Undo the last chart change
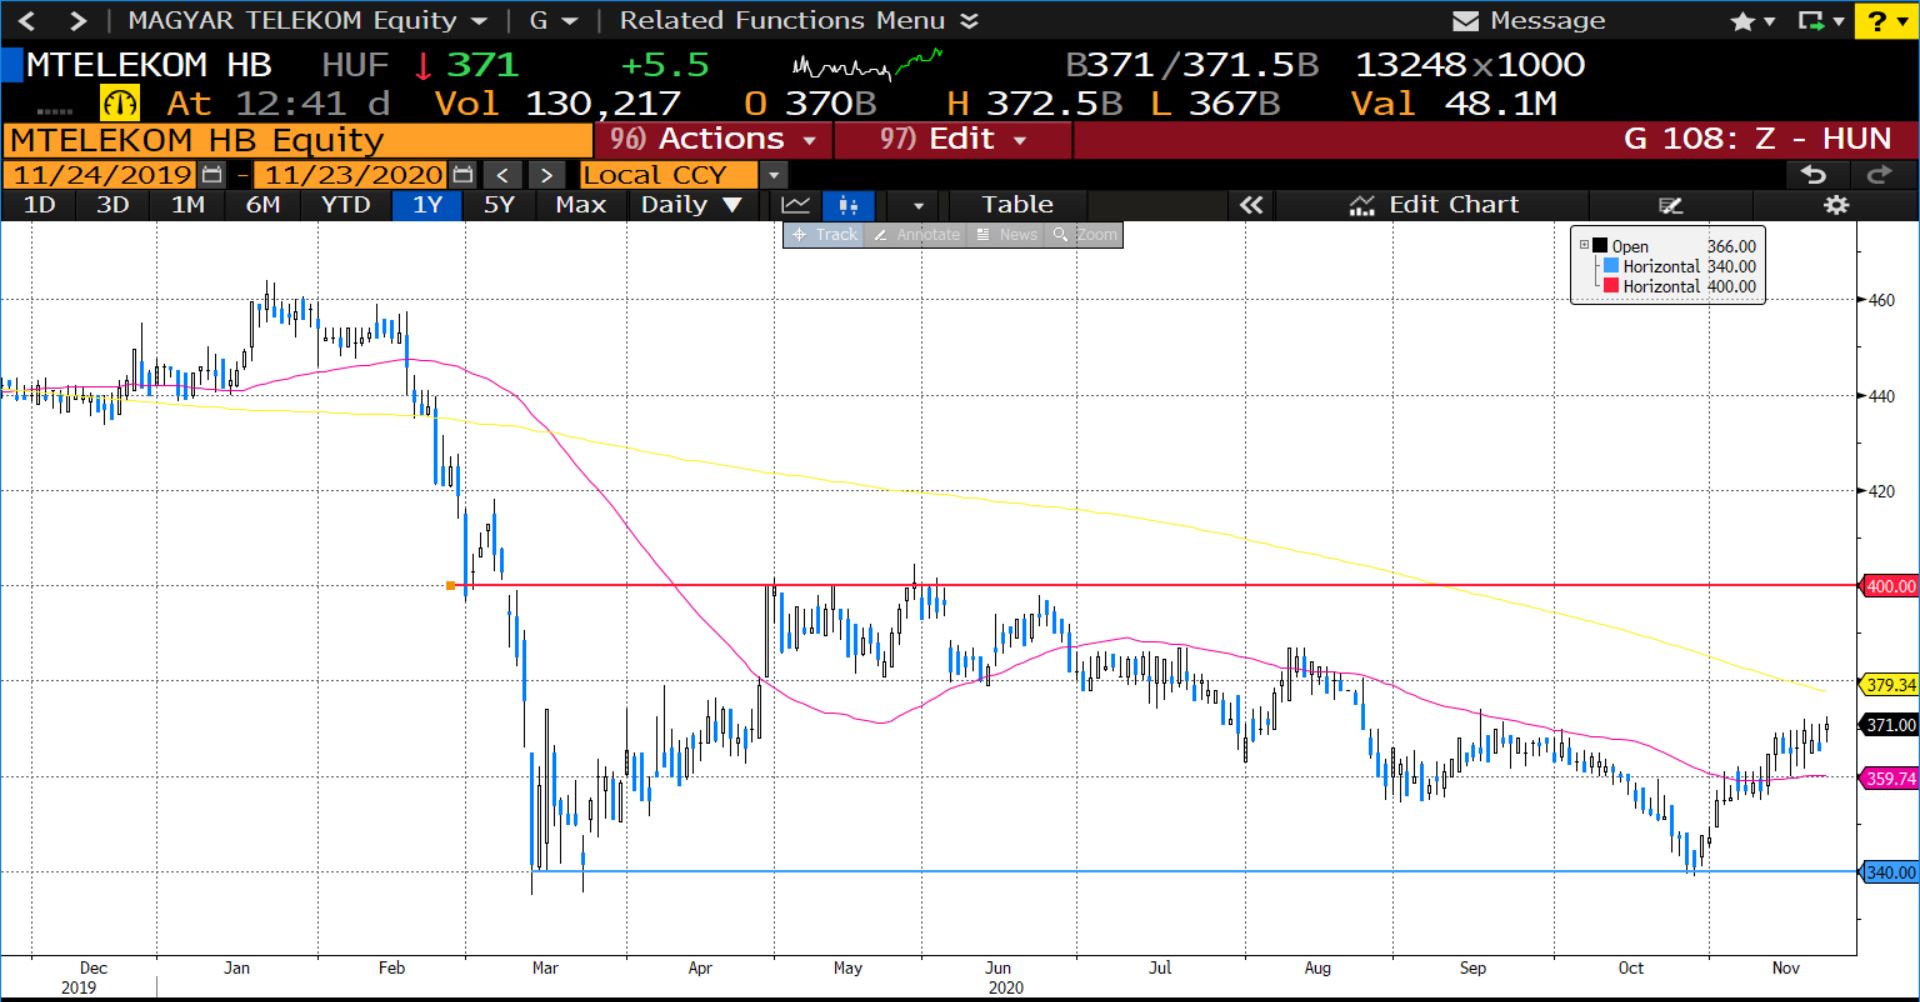 1814,175
